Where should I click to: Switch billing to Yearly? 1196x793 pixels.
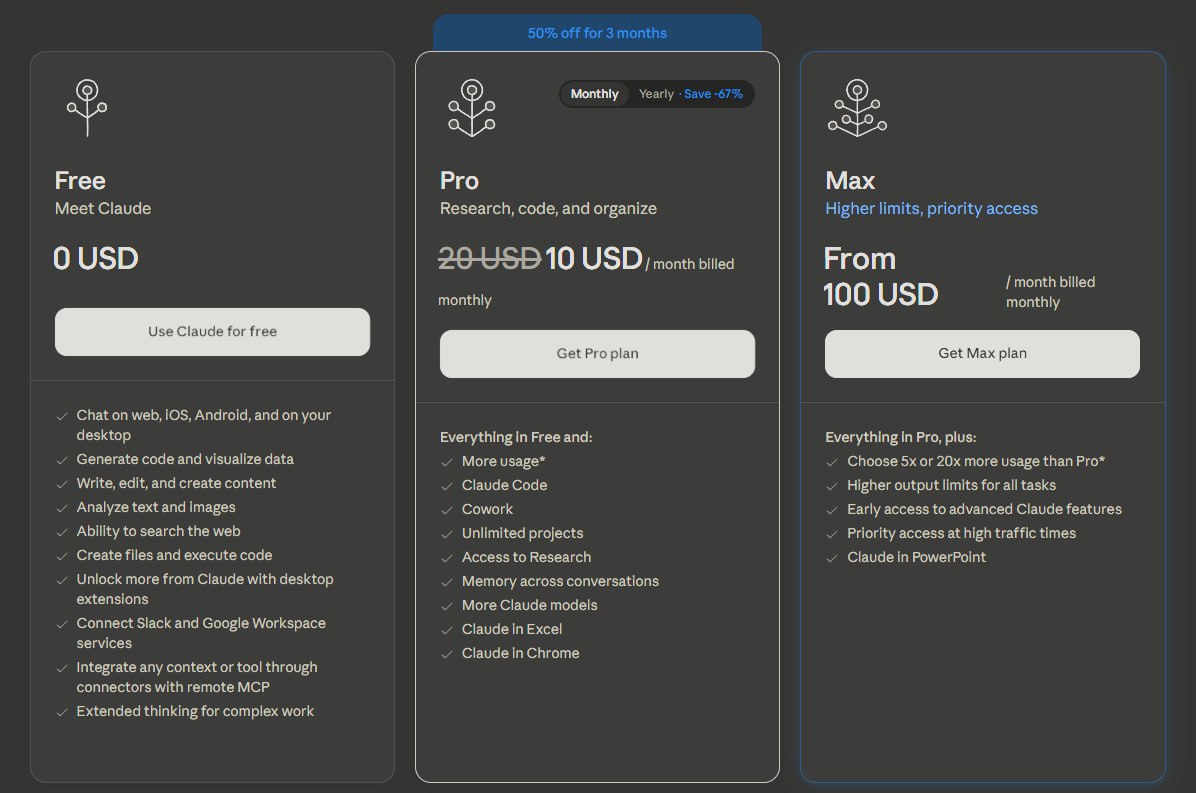pyautogui.click(x=656, y=94)
